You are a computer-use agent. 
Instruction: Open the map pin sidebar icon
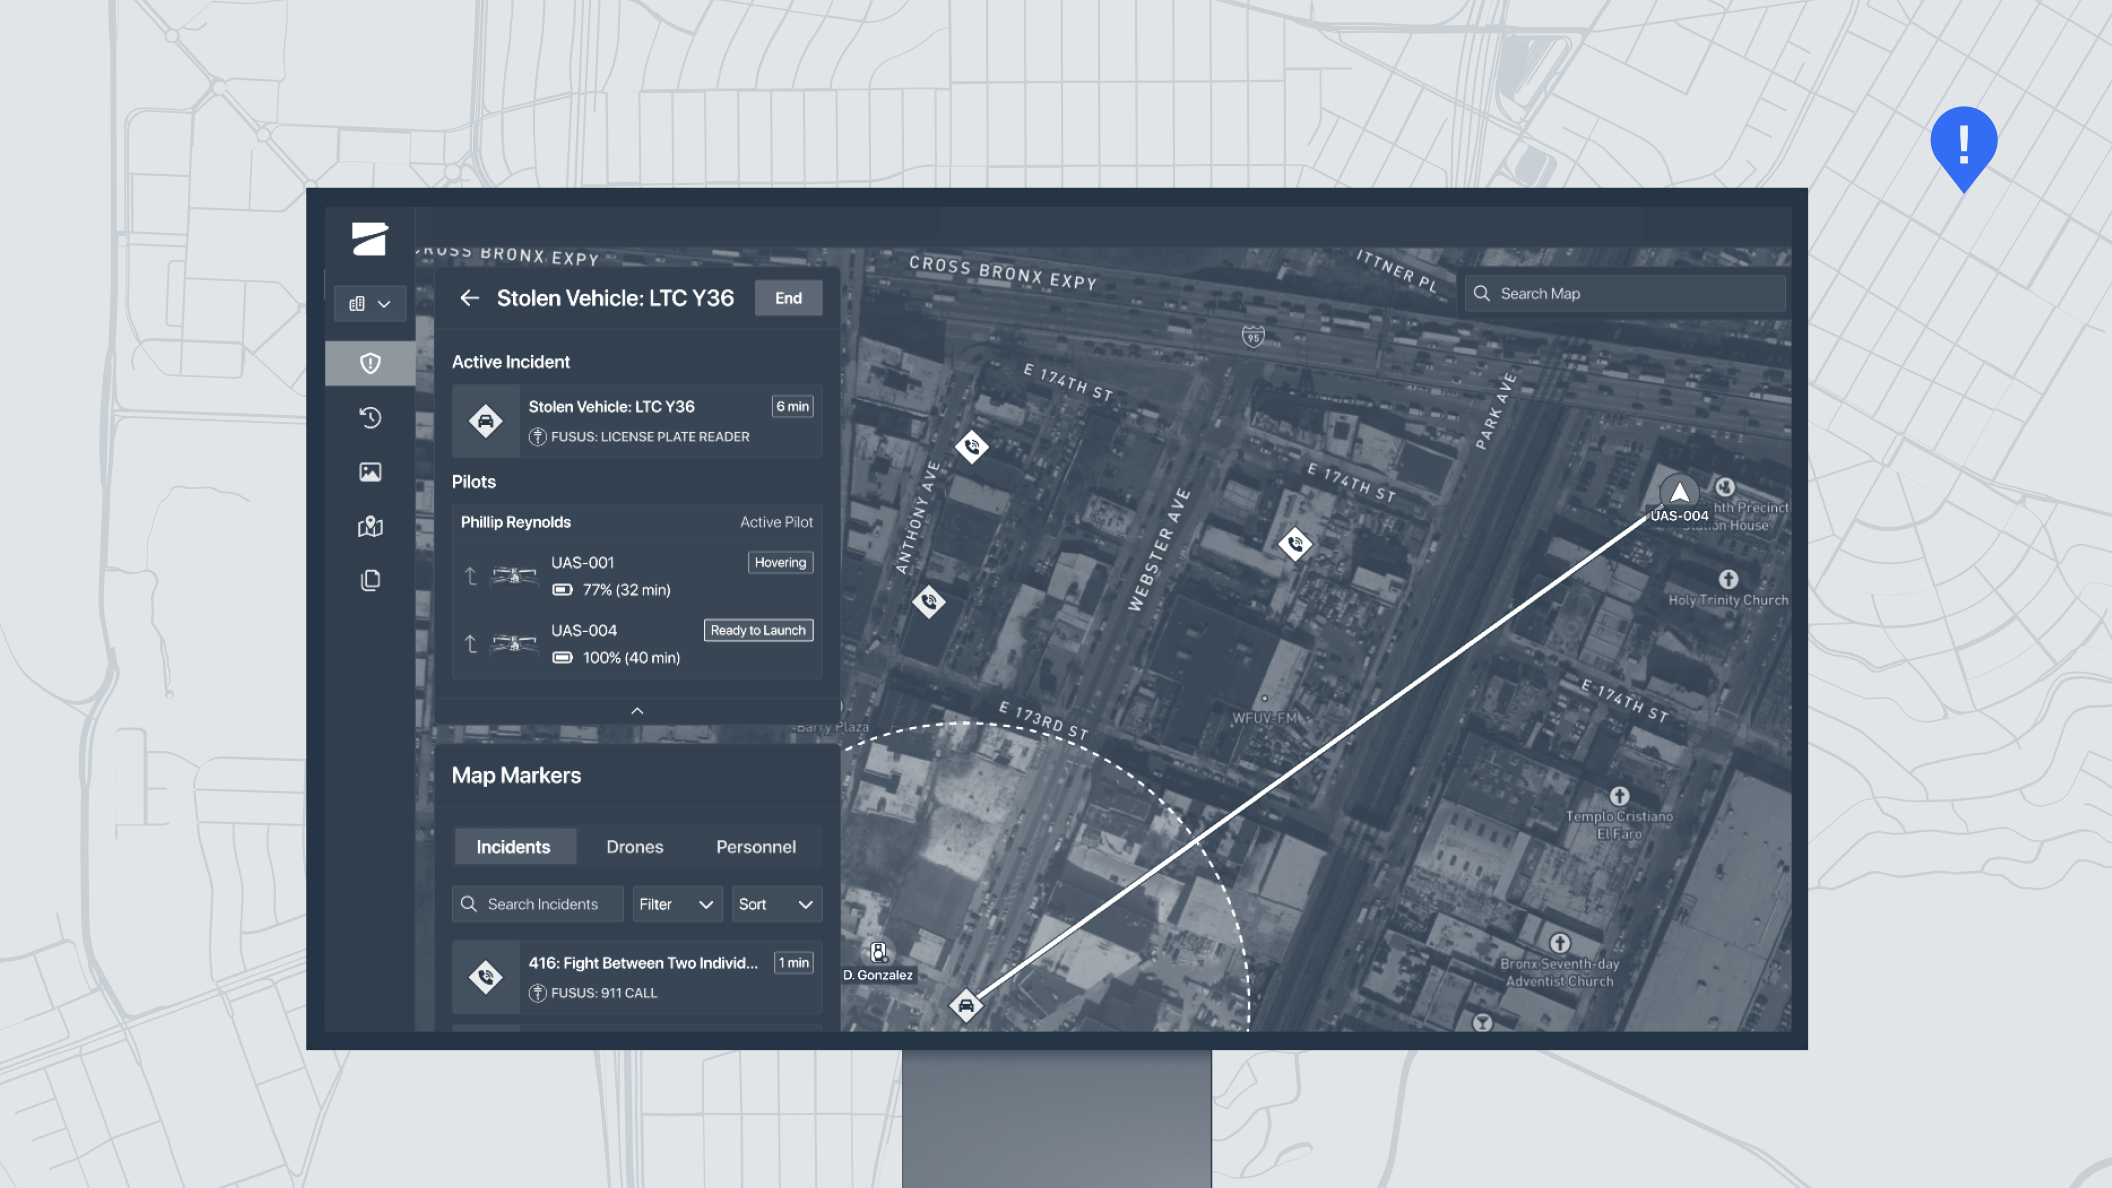[x=370, y=526]
